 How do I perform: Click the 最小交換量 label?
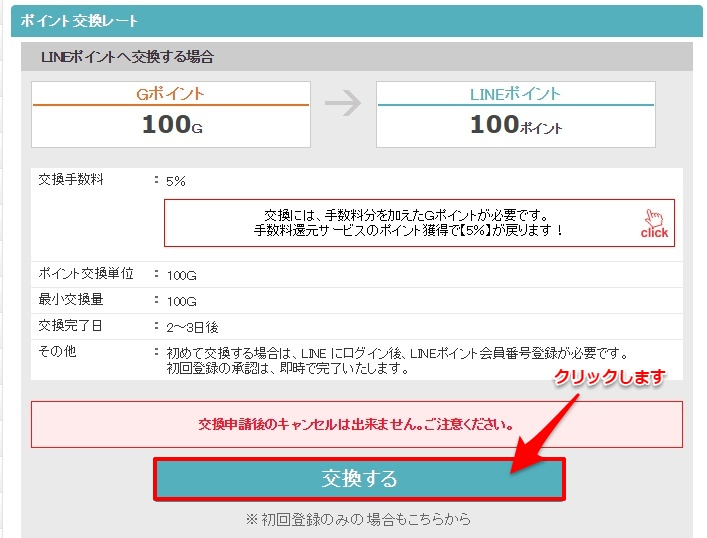71,299
